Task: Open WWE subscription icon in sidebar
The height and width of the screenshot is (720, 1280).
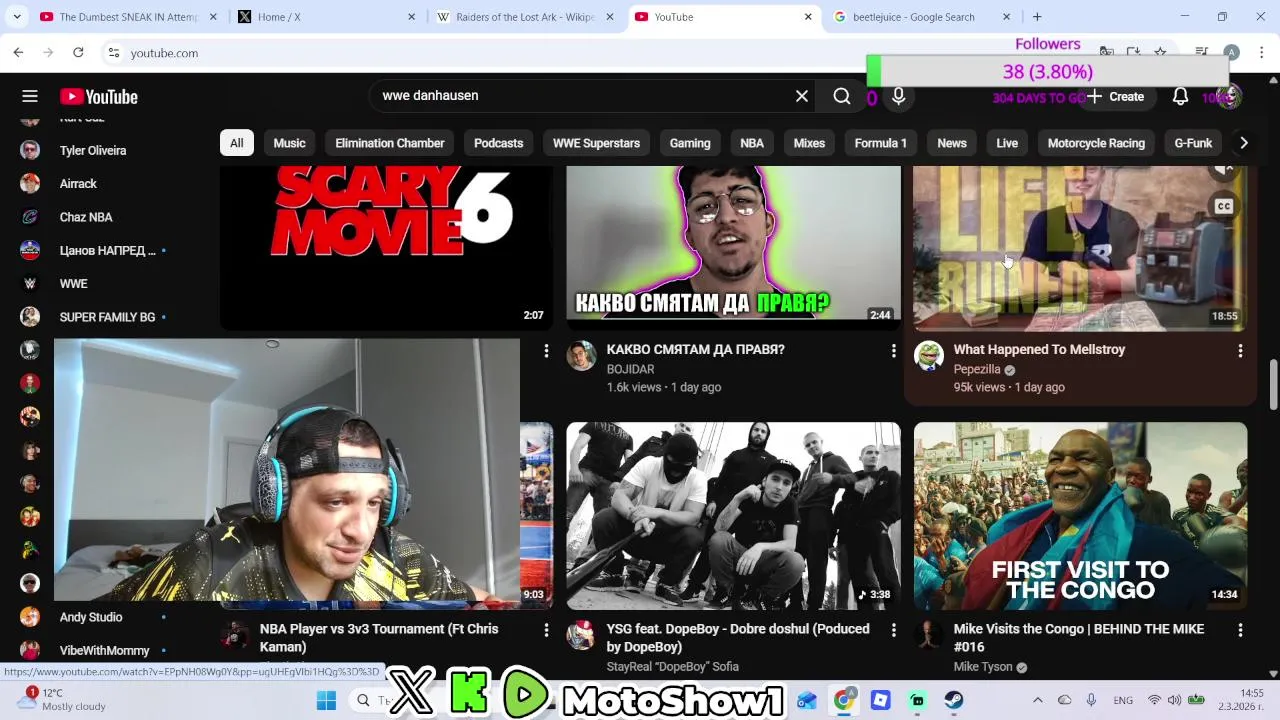Action: point(30,284)
